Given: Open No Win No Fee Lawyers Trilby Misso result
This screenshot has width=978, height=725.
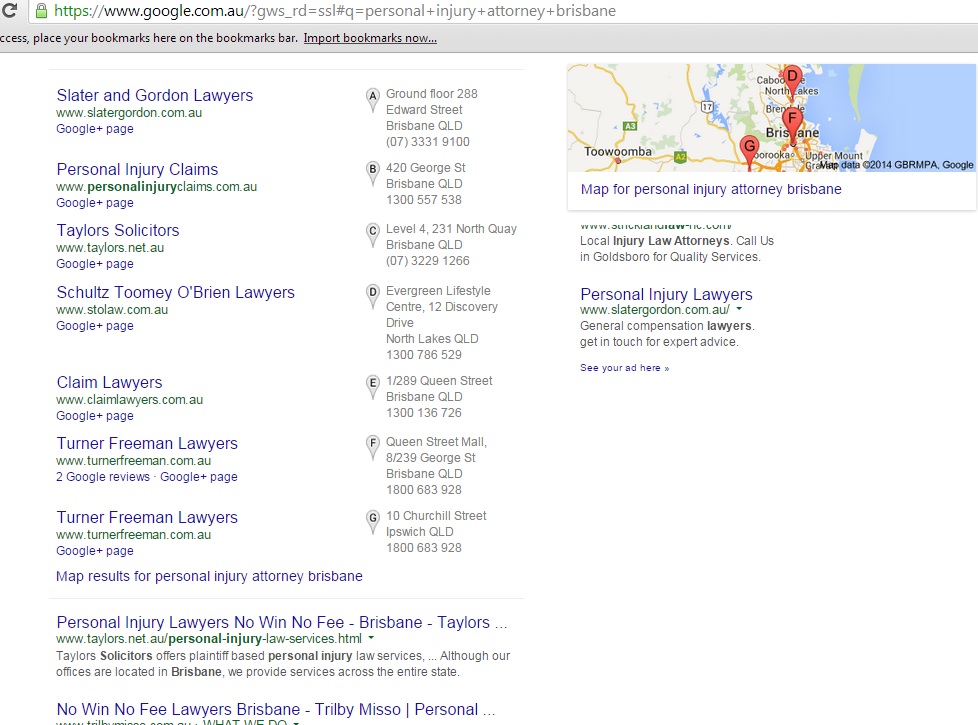Looking at the screenshot, I should coord(276,709).
